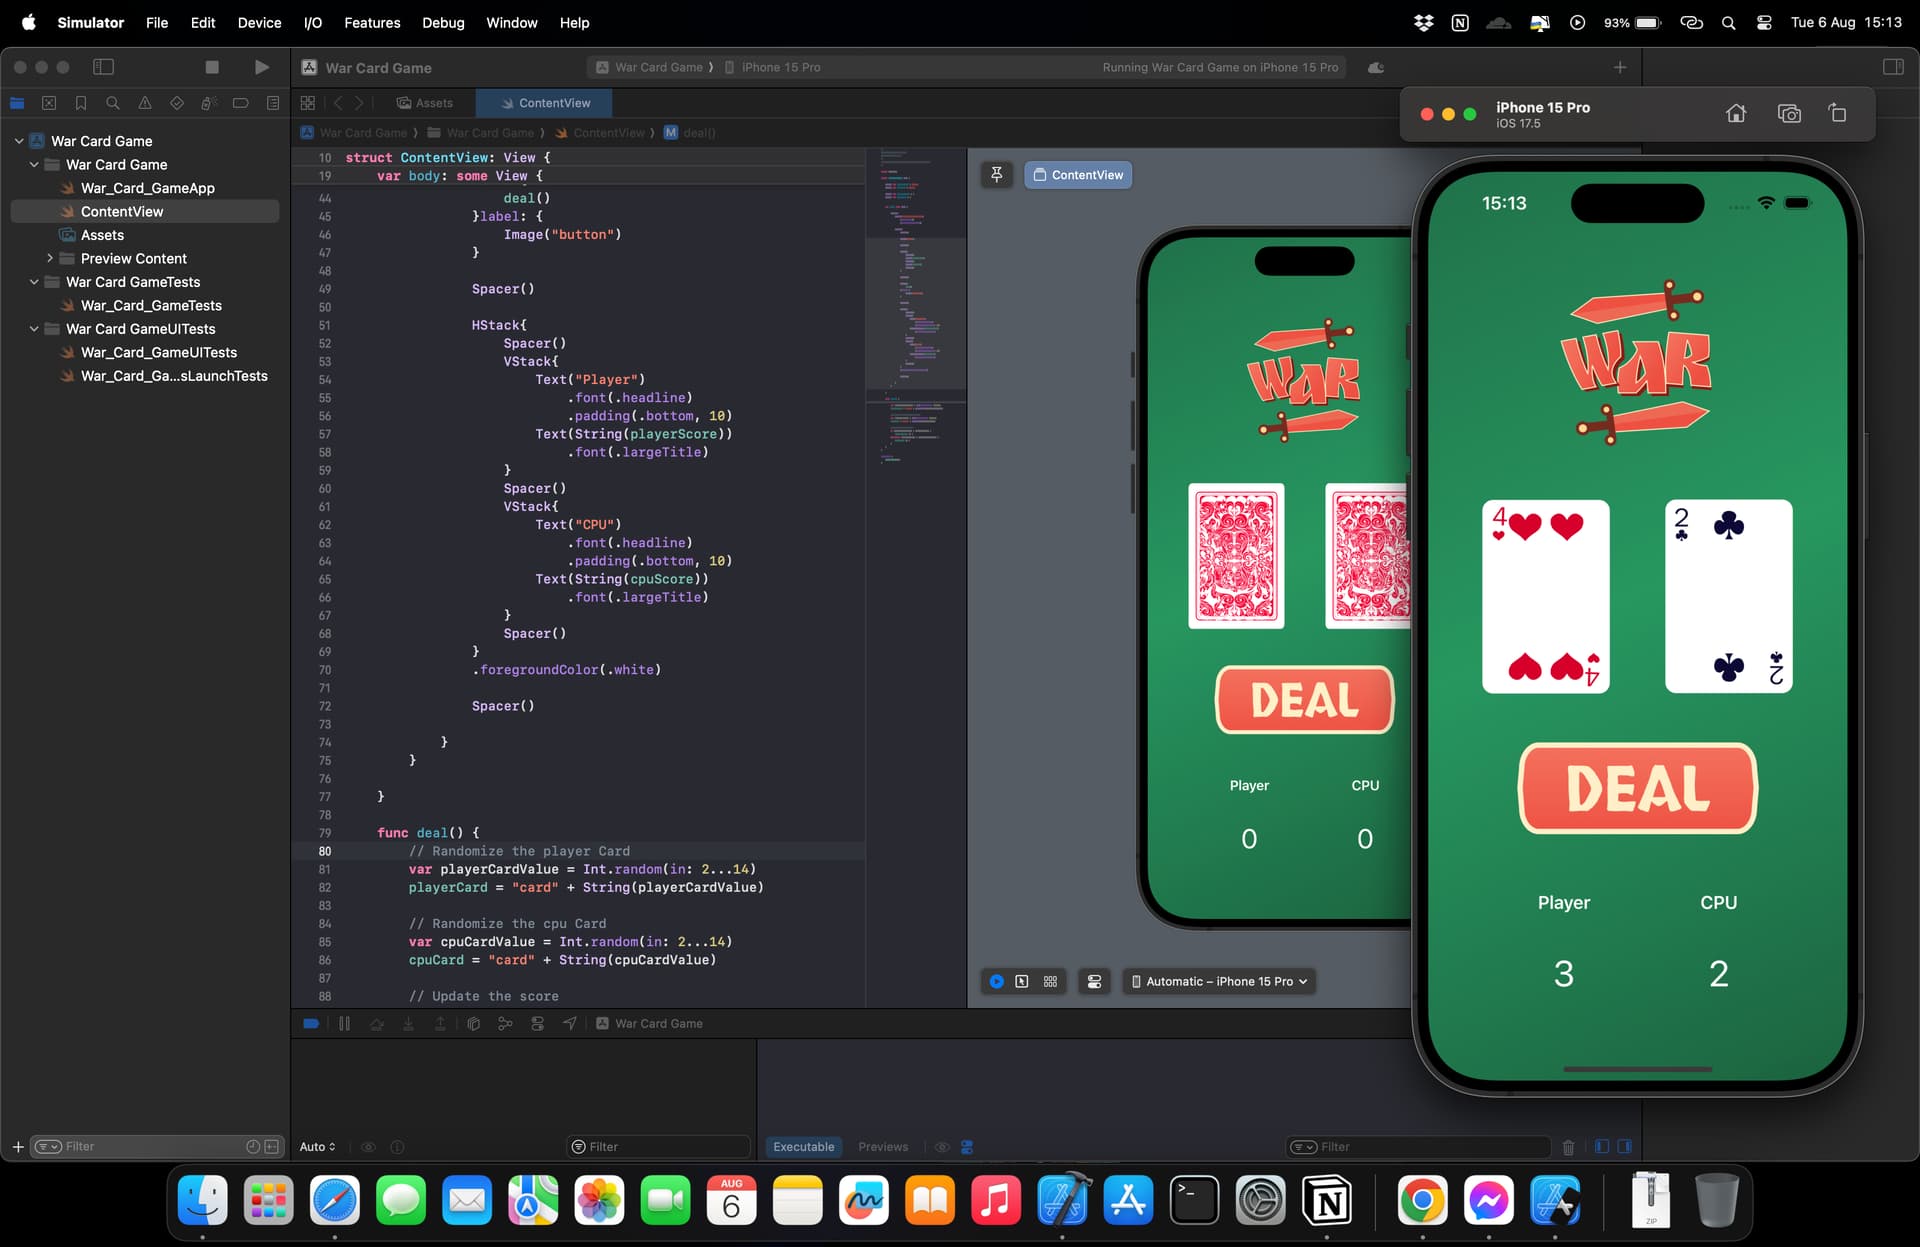
Task: Open Assets catalog in the navigator
Action: pos(102,235)
